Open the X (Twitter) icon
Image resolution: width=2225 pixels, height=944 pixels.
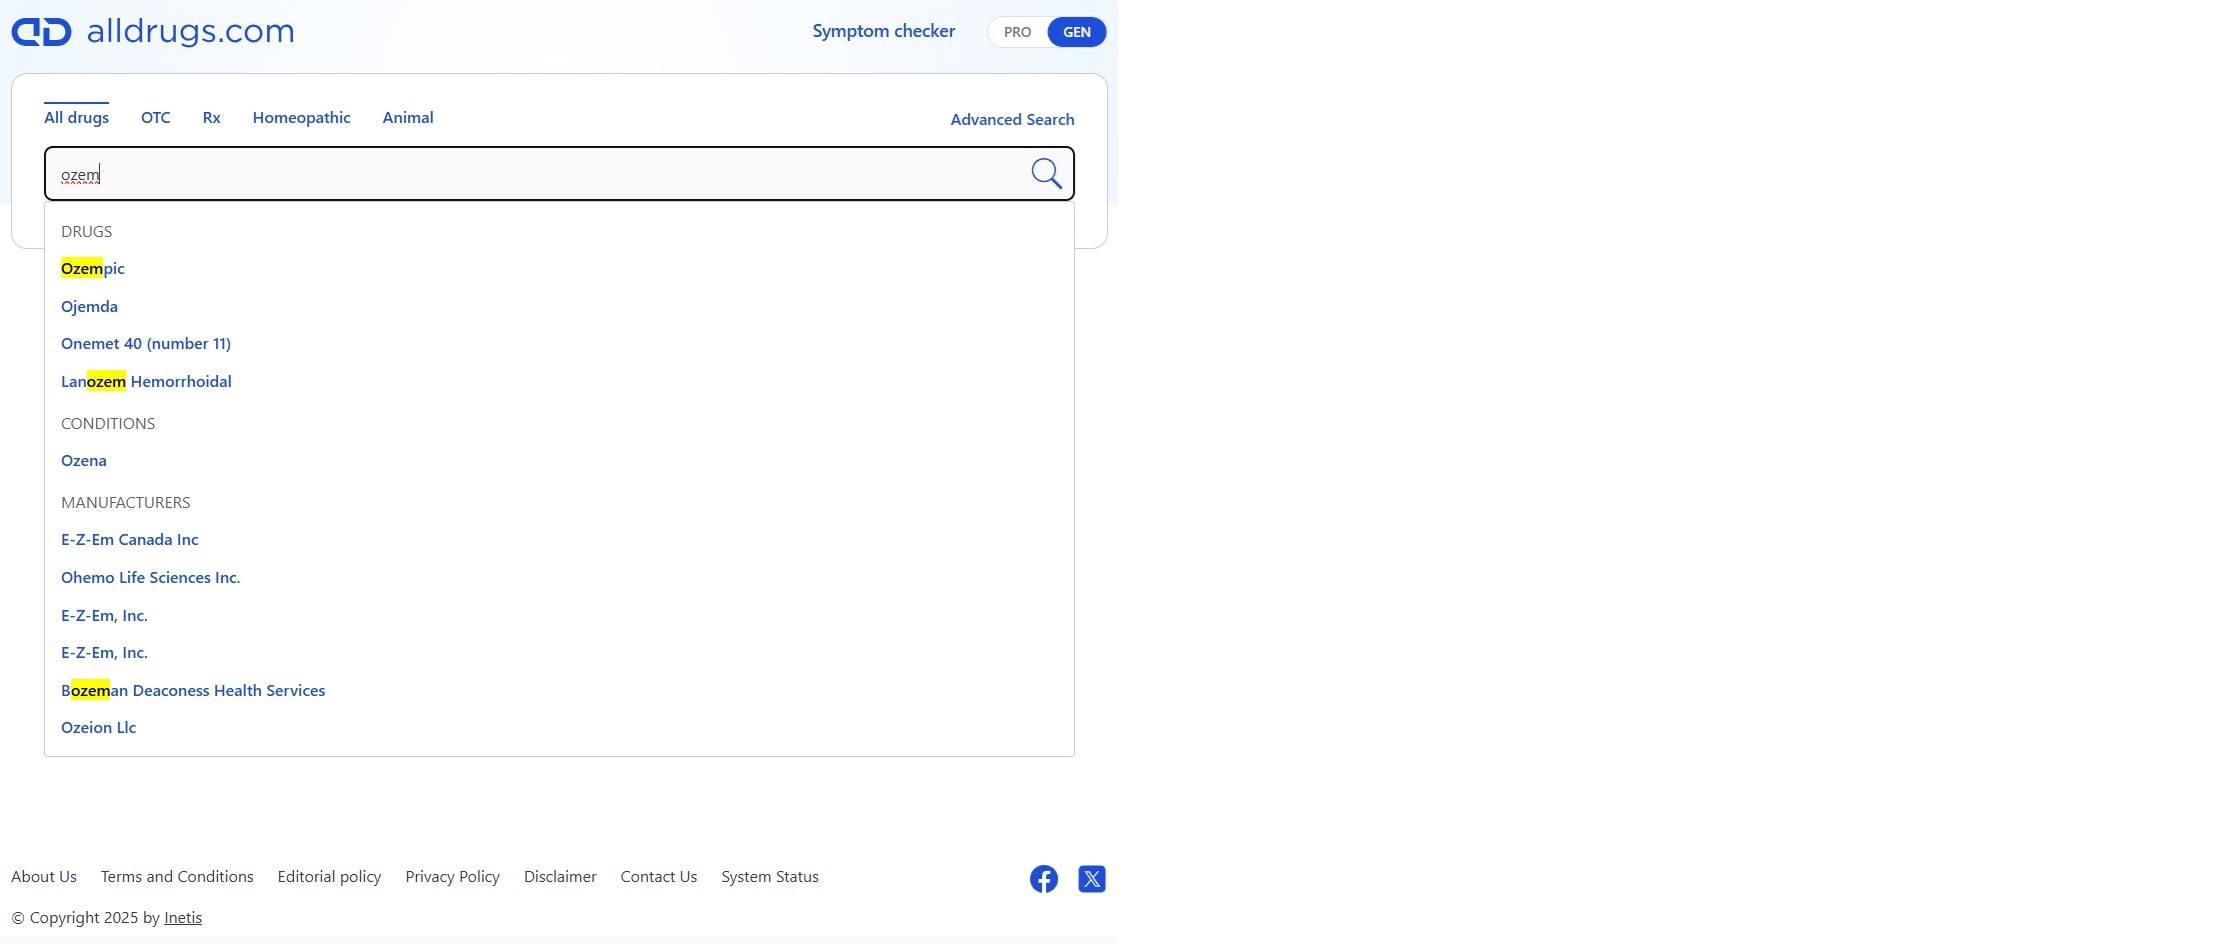pos(1092,879)
